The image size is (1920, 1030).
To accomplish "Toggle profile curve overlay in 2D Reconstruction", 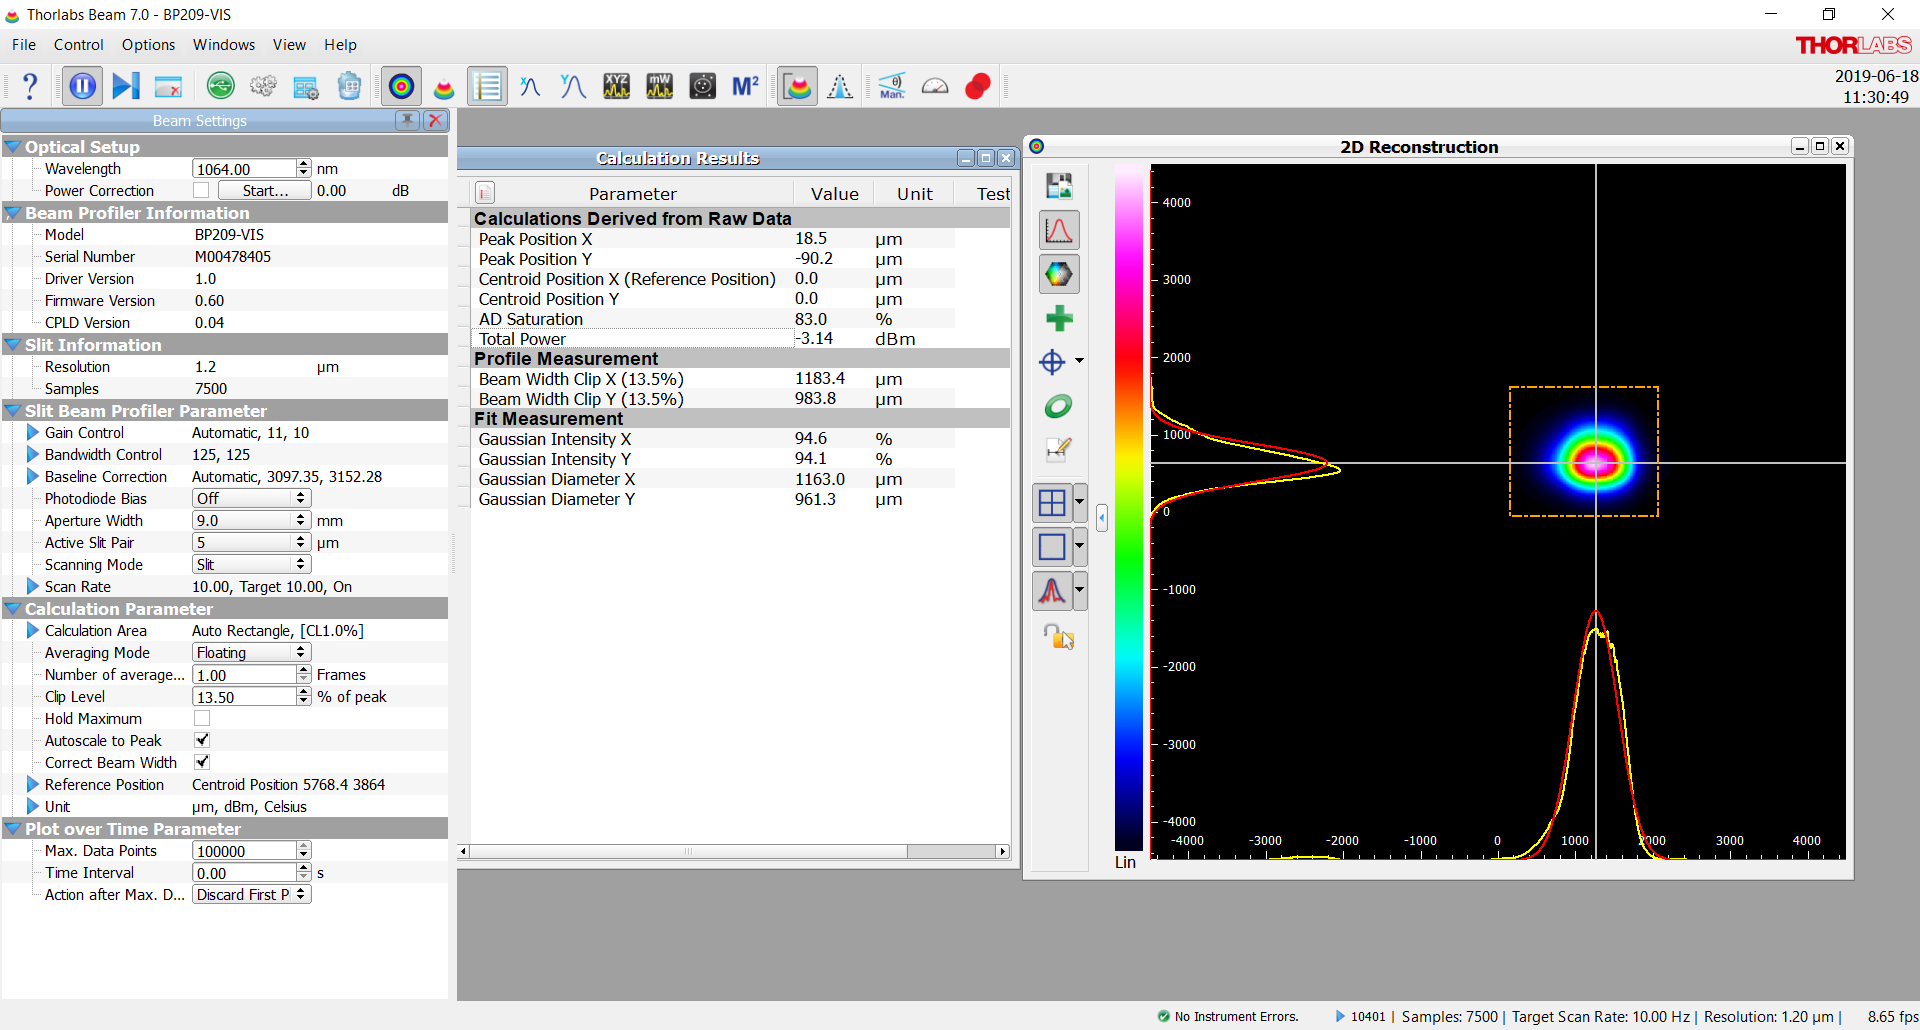I will click(x=1059, y=230).
